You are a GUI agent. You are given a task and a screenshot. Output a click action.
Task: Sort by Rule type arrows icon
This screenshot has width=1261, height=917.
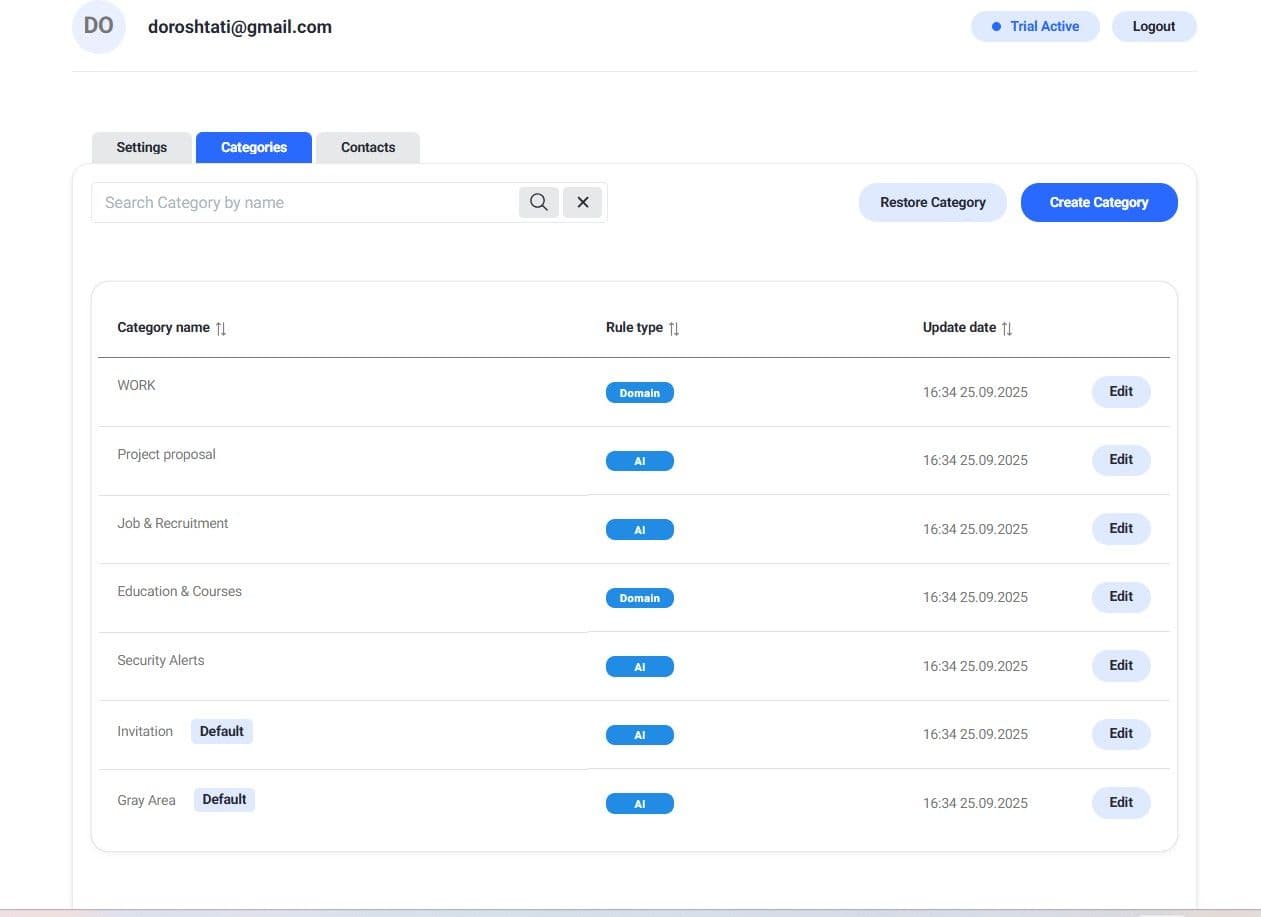pos(674,328)
